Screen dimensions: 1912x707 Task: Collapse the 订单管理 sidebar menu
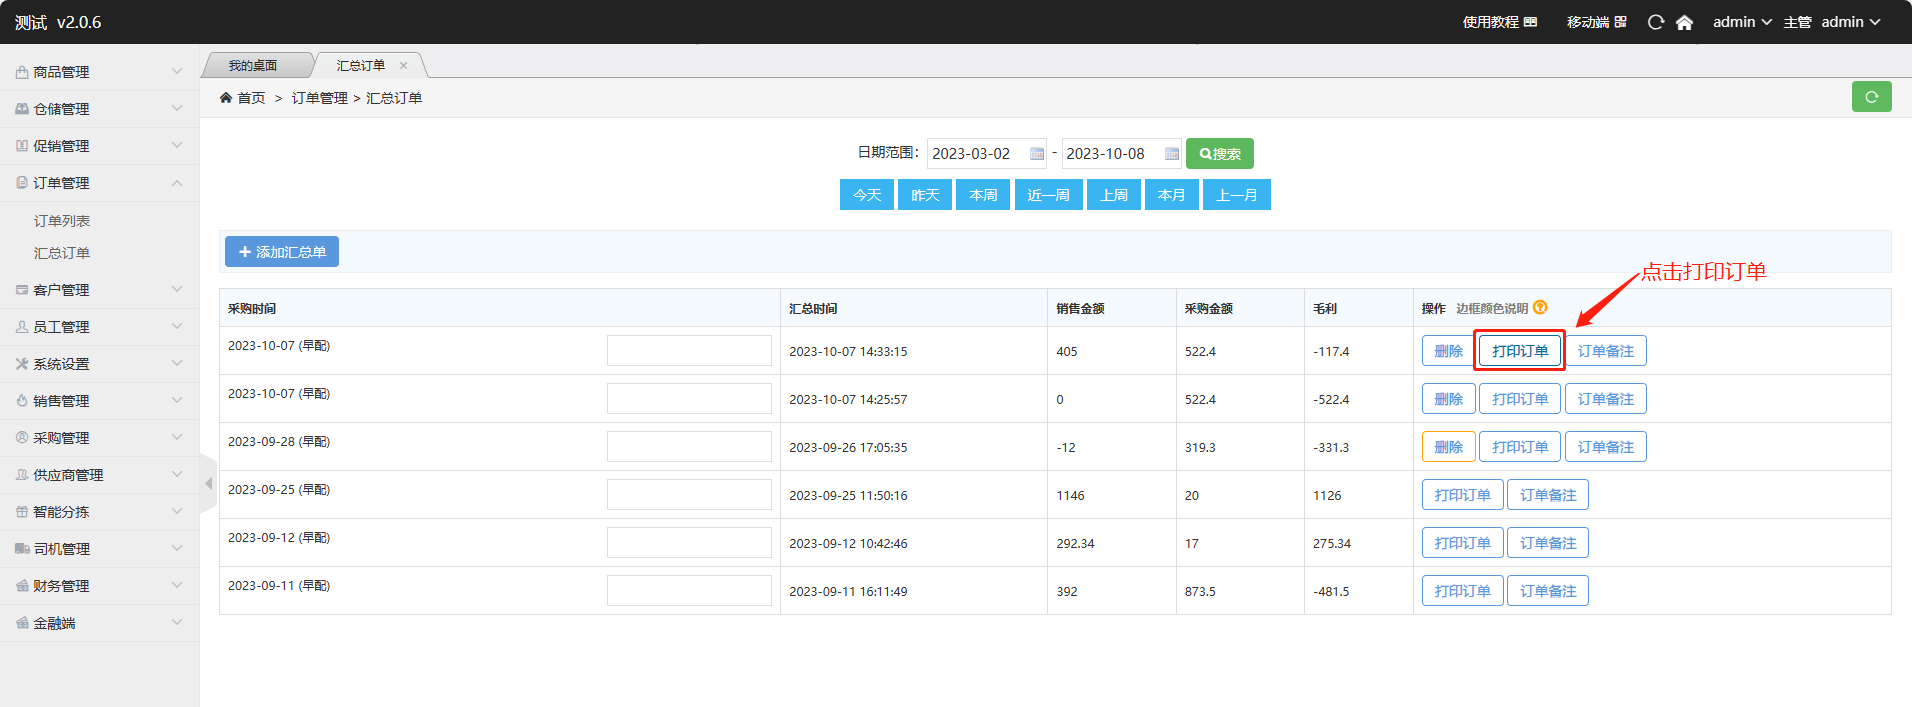[99, 183]
